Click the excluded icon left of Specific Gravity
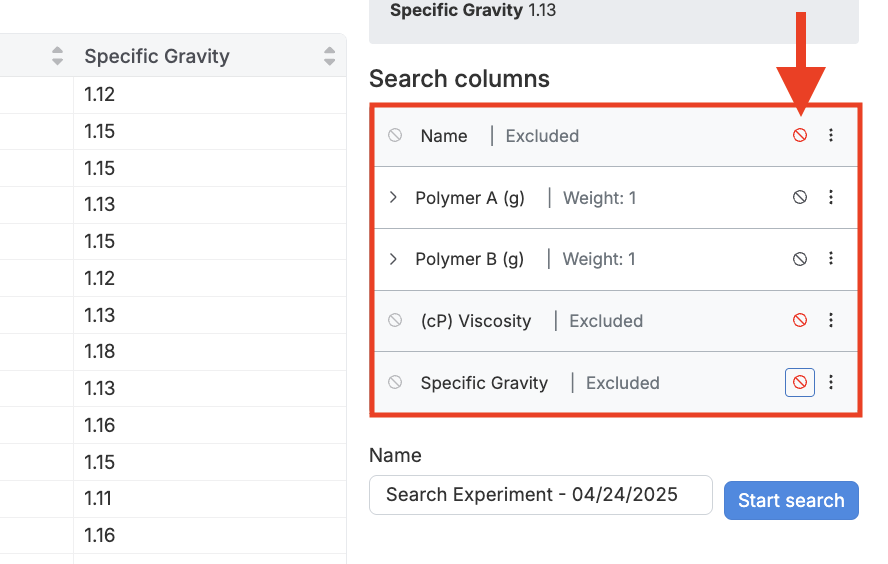 click(395, 382)
